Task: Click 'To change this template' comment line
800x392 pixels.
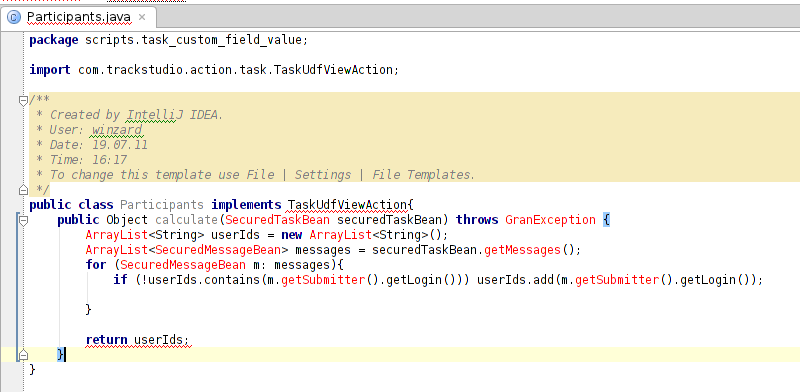Action: pos(256,175)
